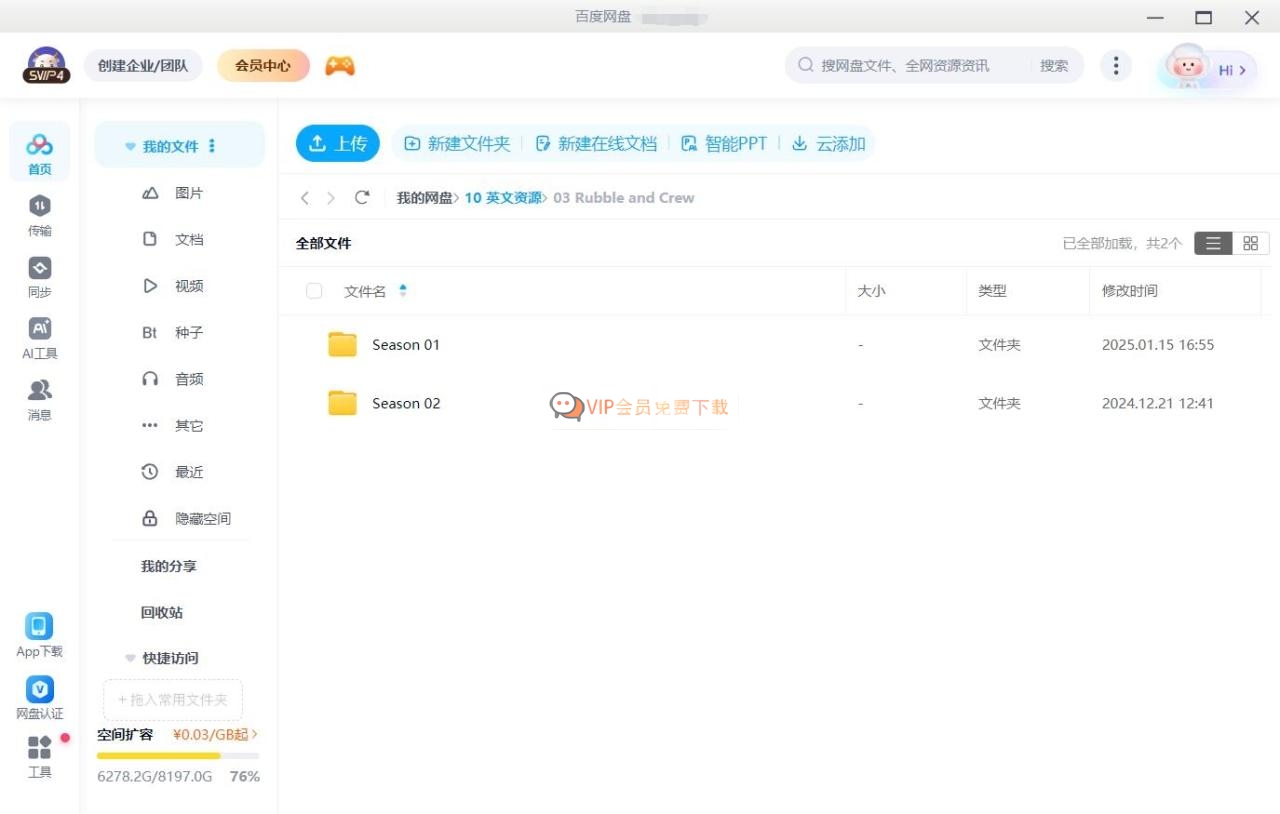Open the AI工具 sidebar icon
The width and height of the screenshot is (1280, 814).
pos(39,337)
